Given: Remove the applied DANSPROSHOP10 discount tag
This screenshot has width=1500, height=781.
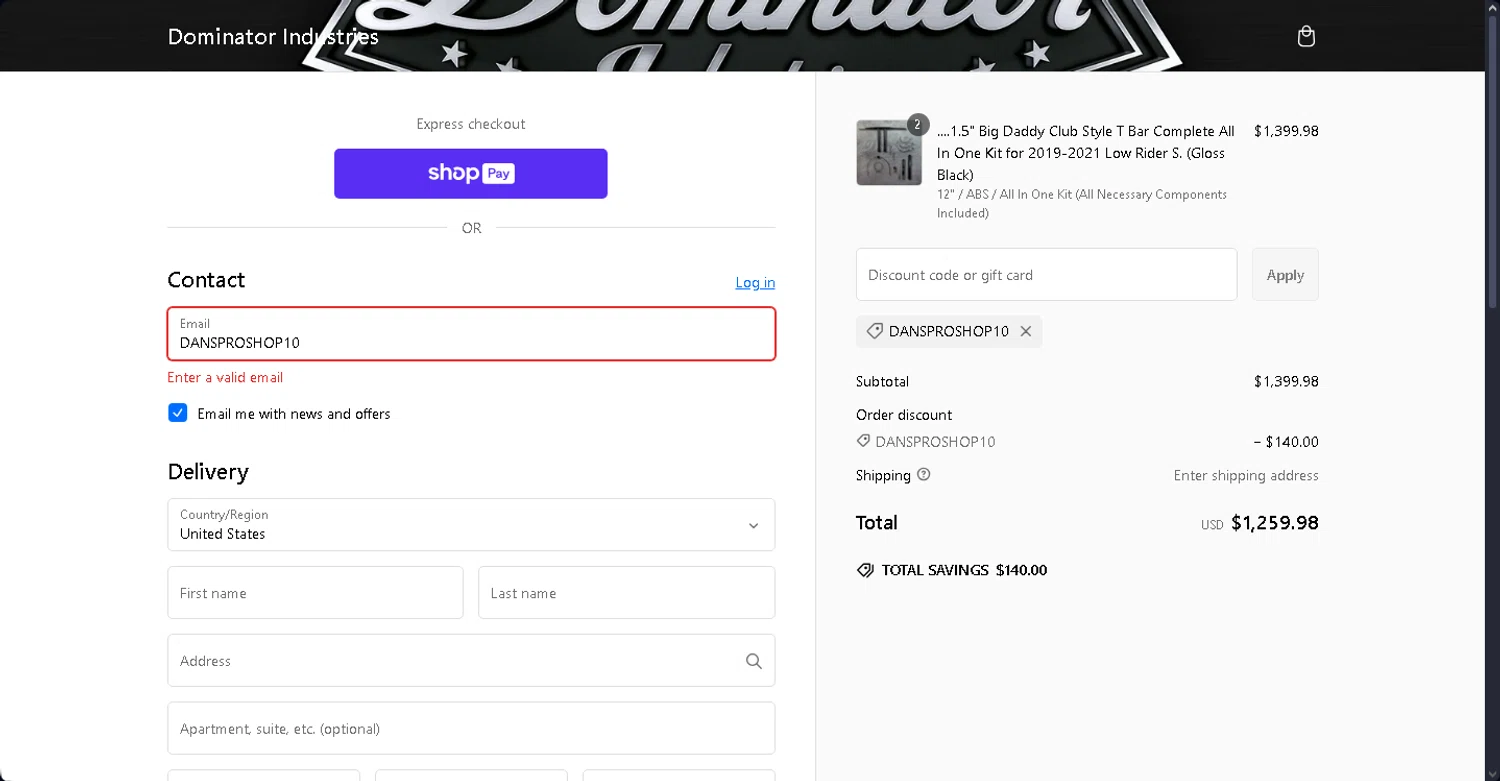Looking at the screenshot, I should pos(1025,331).
